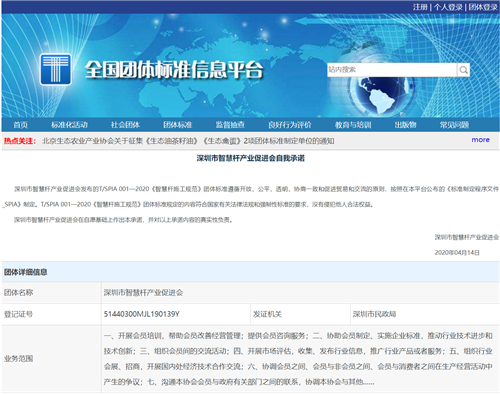Open the 北京生态农业产业协会 hot news headline
The width and height of the screenshot is (500, 394).
tap(188, 141)
